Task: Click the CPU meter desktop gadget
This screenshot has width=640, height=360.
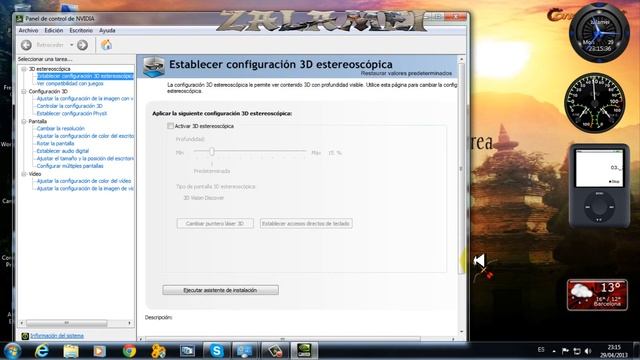Action: 595,102
